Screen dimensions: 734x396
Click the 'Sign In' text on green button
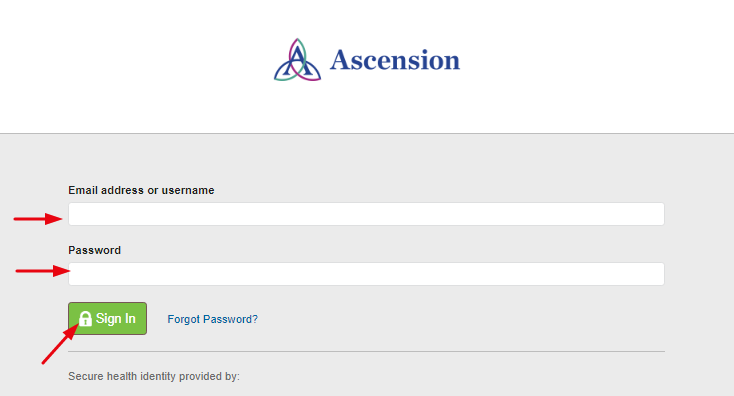tap(116, 318)
